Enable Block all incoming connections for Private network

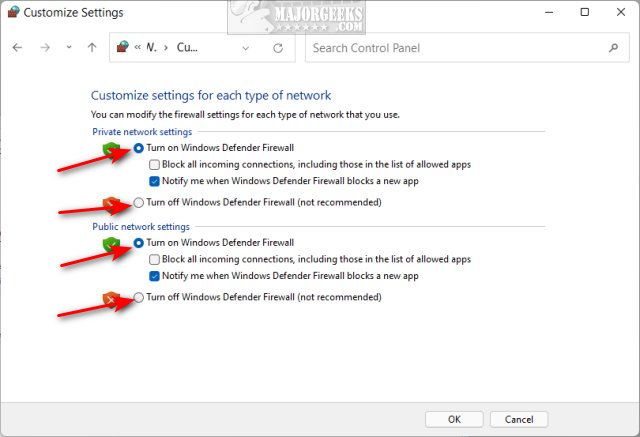click(154, 165)
